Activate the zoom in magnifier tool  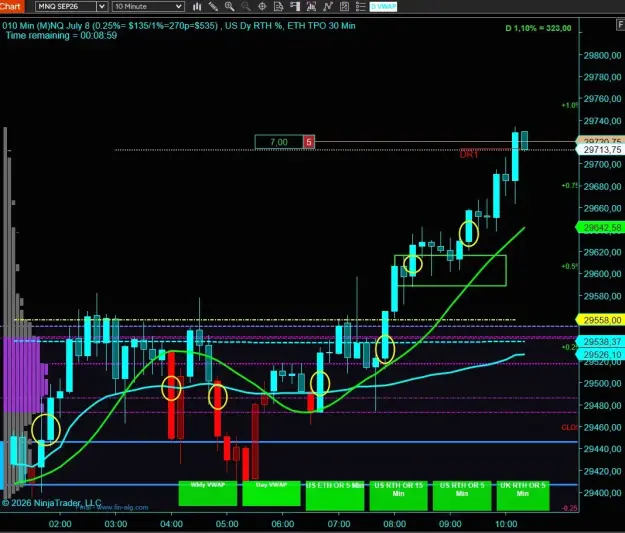click(229, 6)
